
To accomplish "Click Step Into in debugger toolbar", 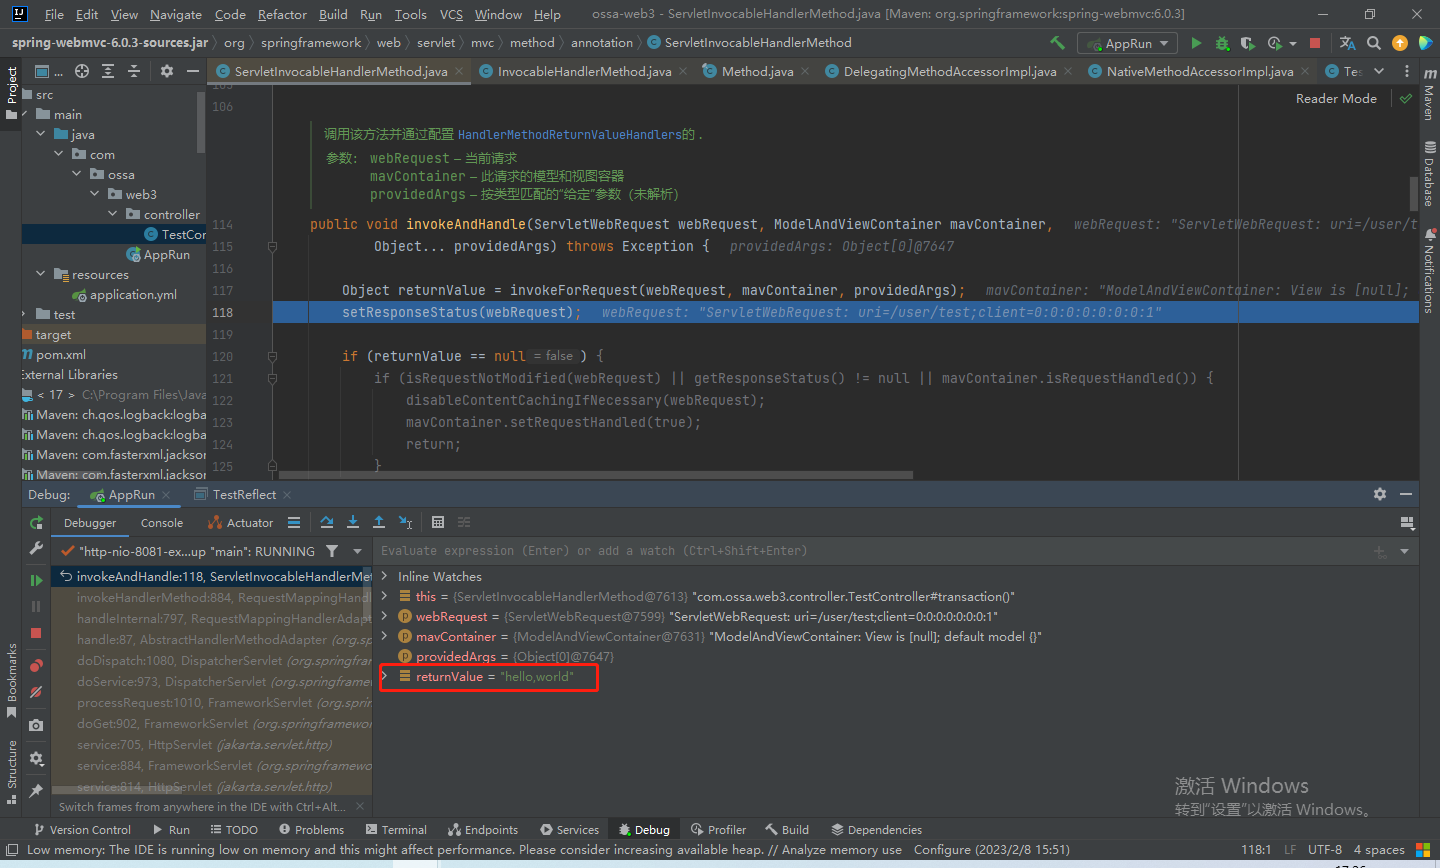I will click(353, 522).
